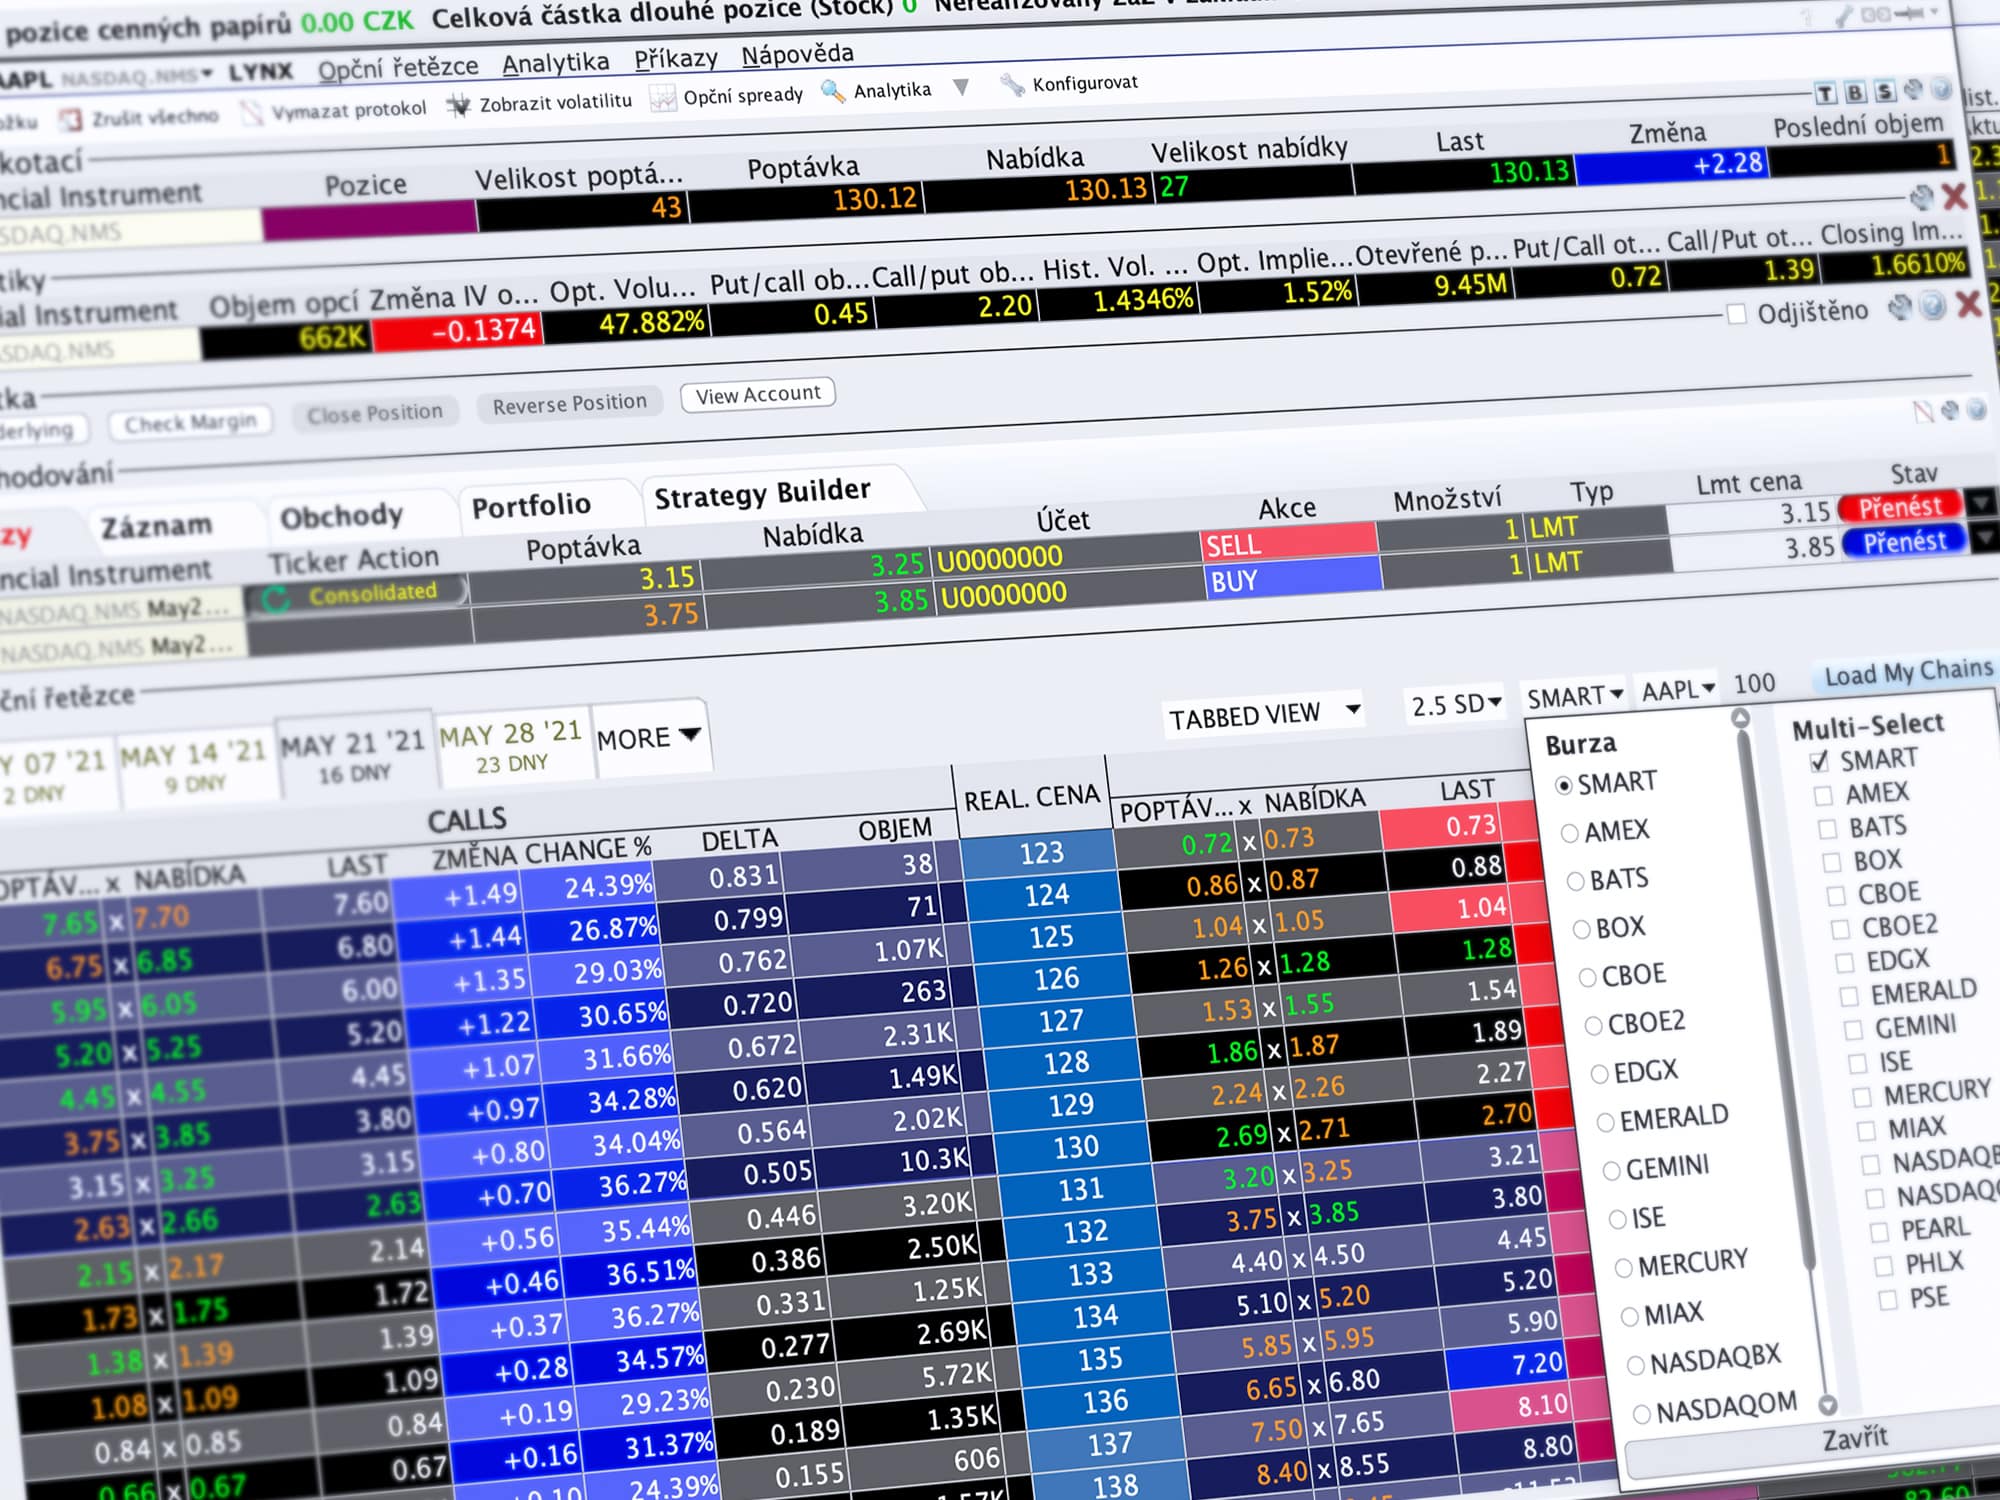The height and width of the screenshot is (1500, 2000).
Task: Click the wrench icon in the order panel header
Action: click(1950, 410)
